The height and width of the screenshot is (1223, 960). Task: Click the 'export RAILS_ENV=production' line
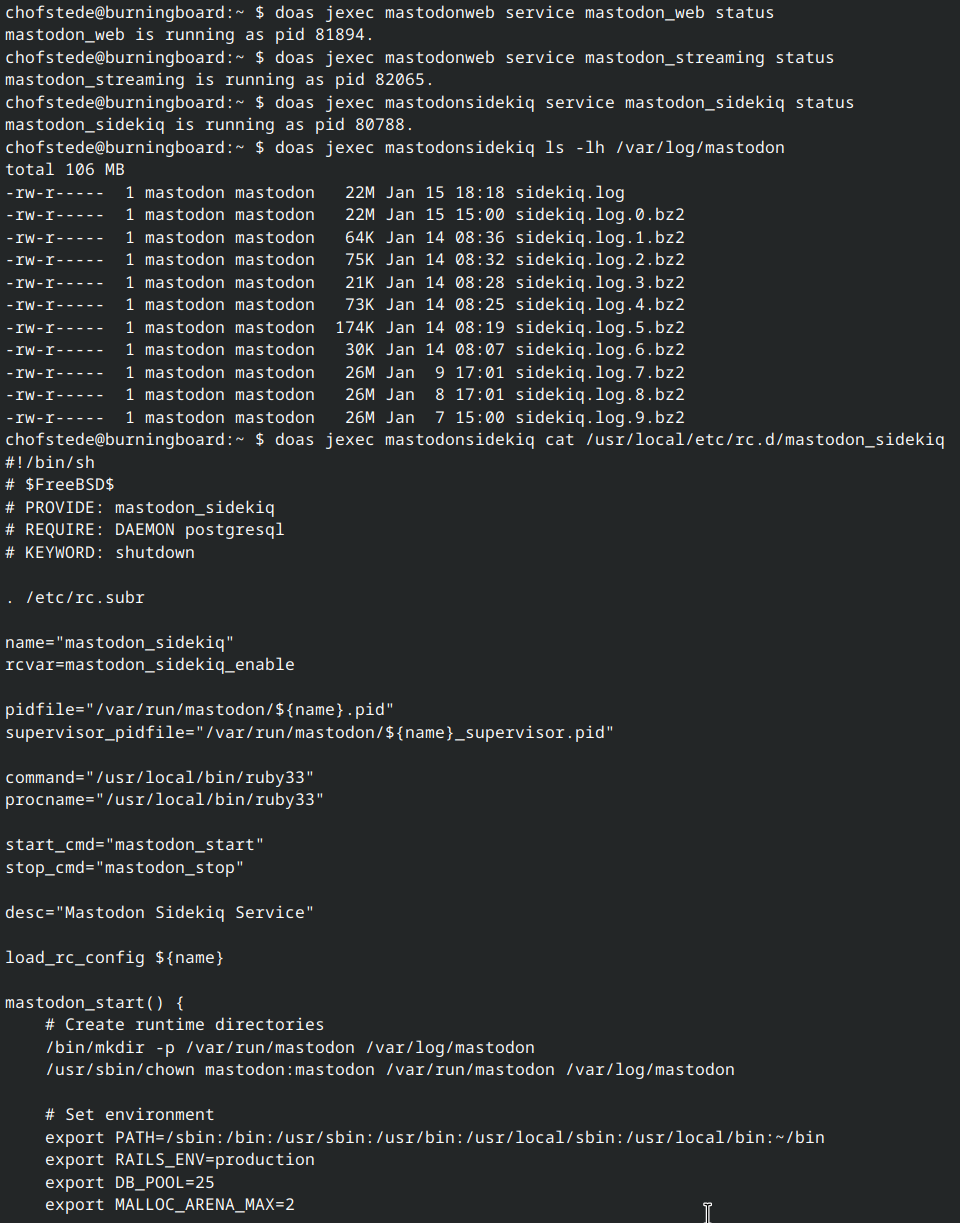pos(180,1159)
